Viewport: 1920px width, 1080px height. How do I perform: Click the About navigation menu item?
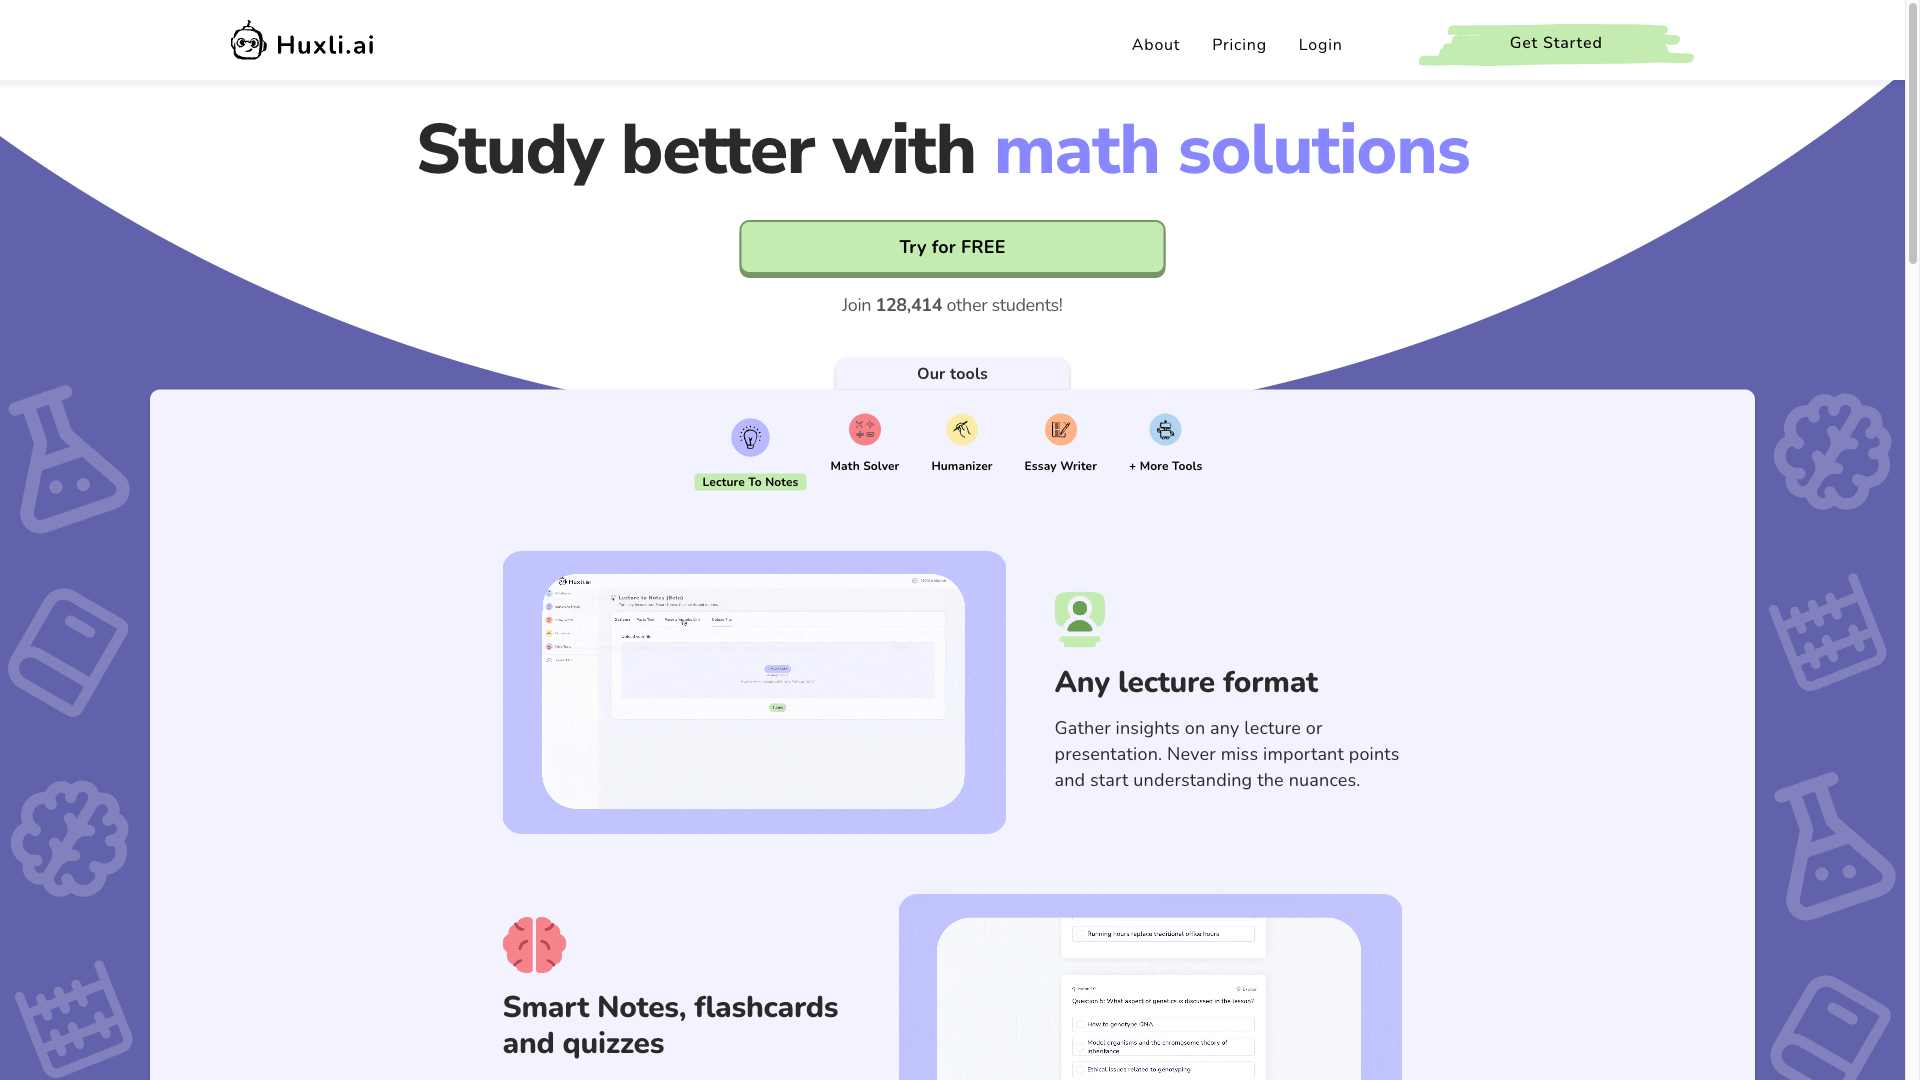point(1155,45)
